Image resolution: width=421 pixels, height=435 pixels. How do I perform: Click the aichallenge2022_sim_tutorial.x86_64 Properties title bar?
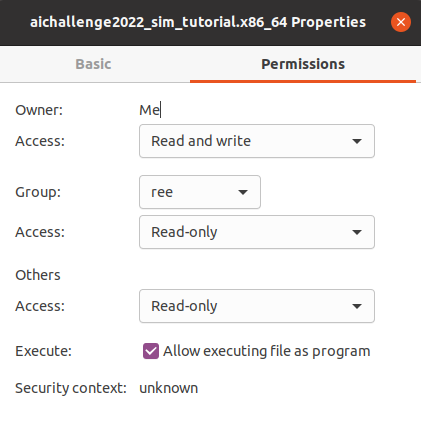click(198, 22)
